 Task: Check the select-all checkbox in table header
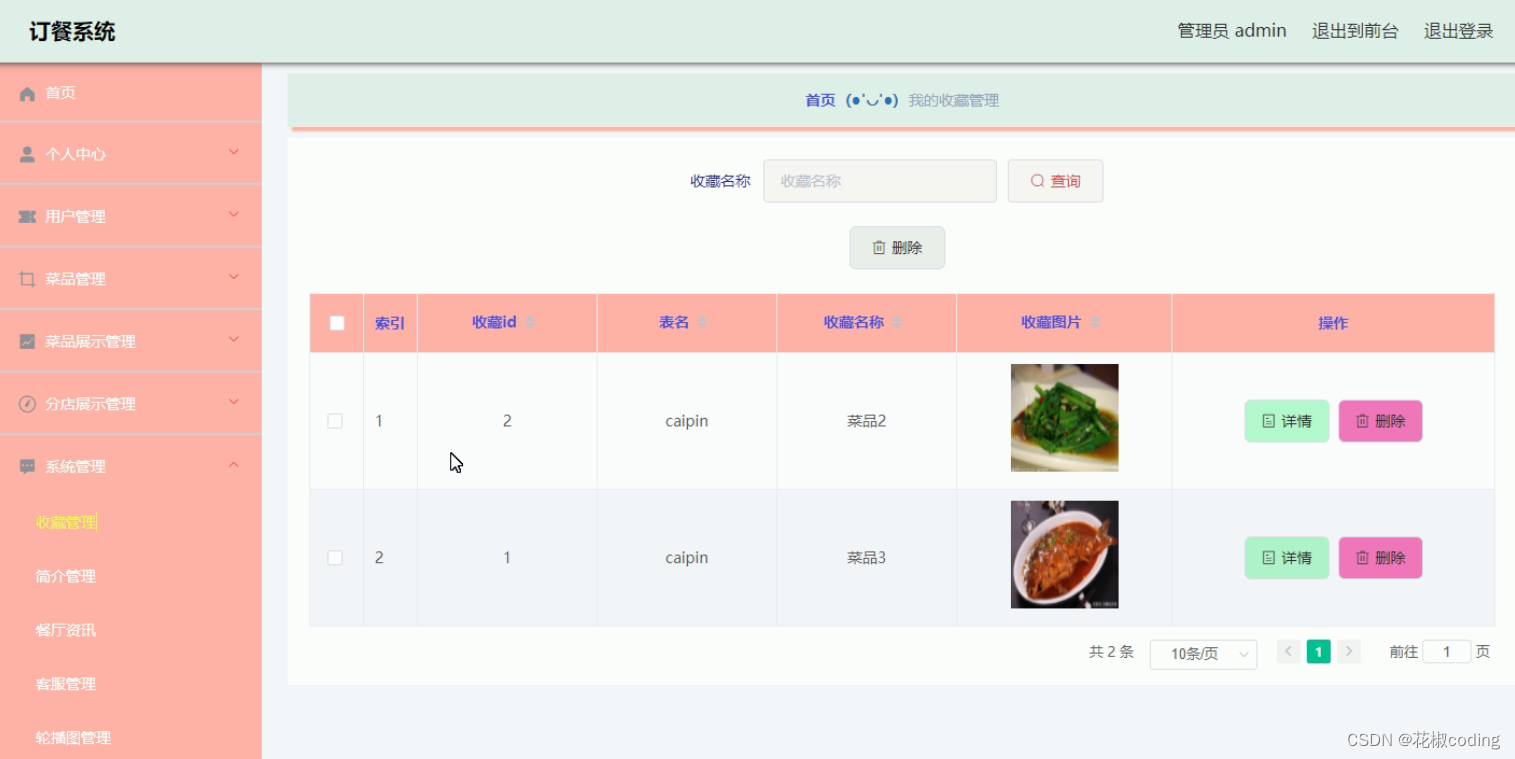click(336, 322)
